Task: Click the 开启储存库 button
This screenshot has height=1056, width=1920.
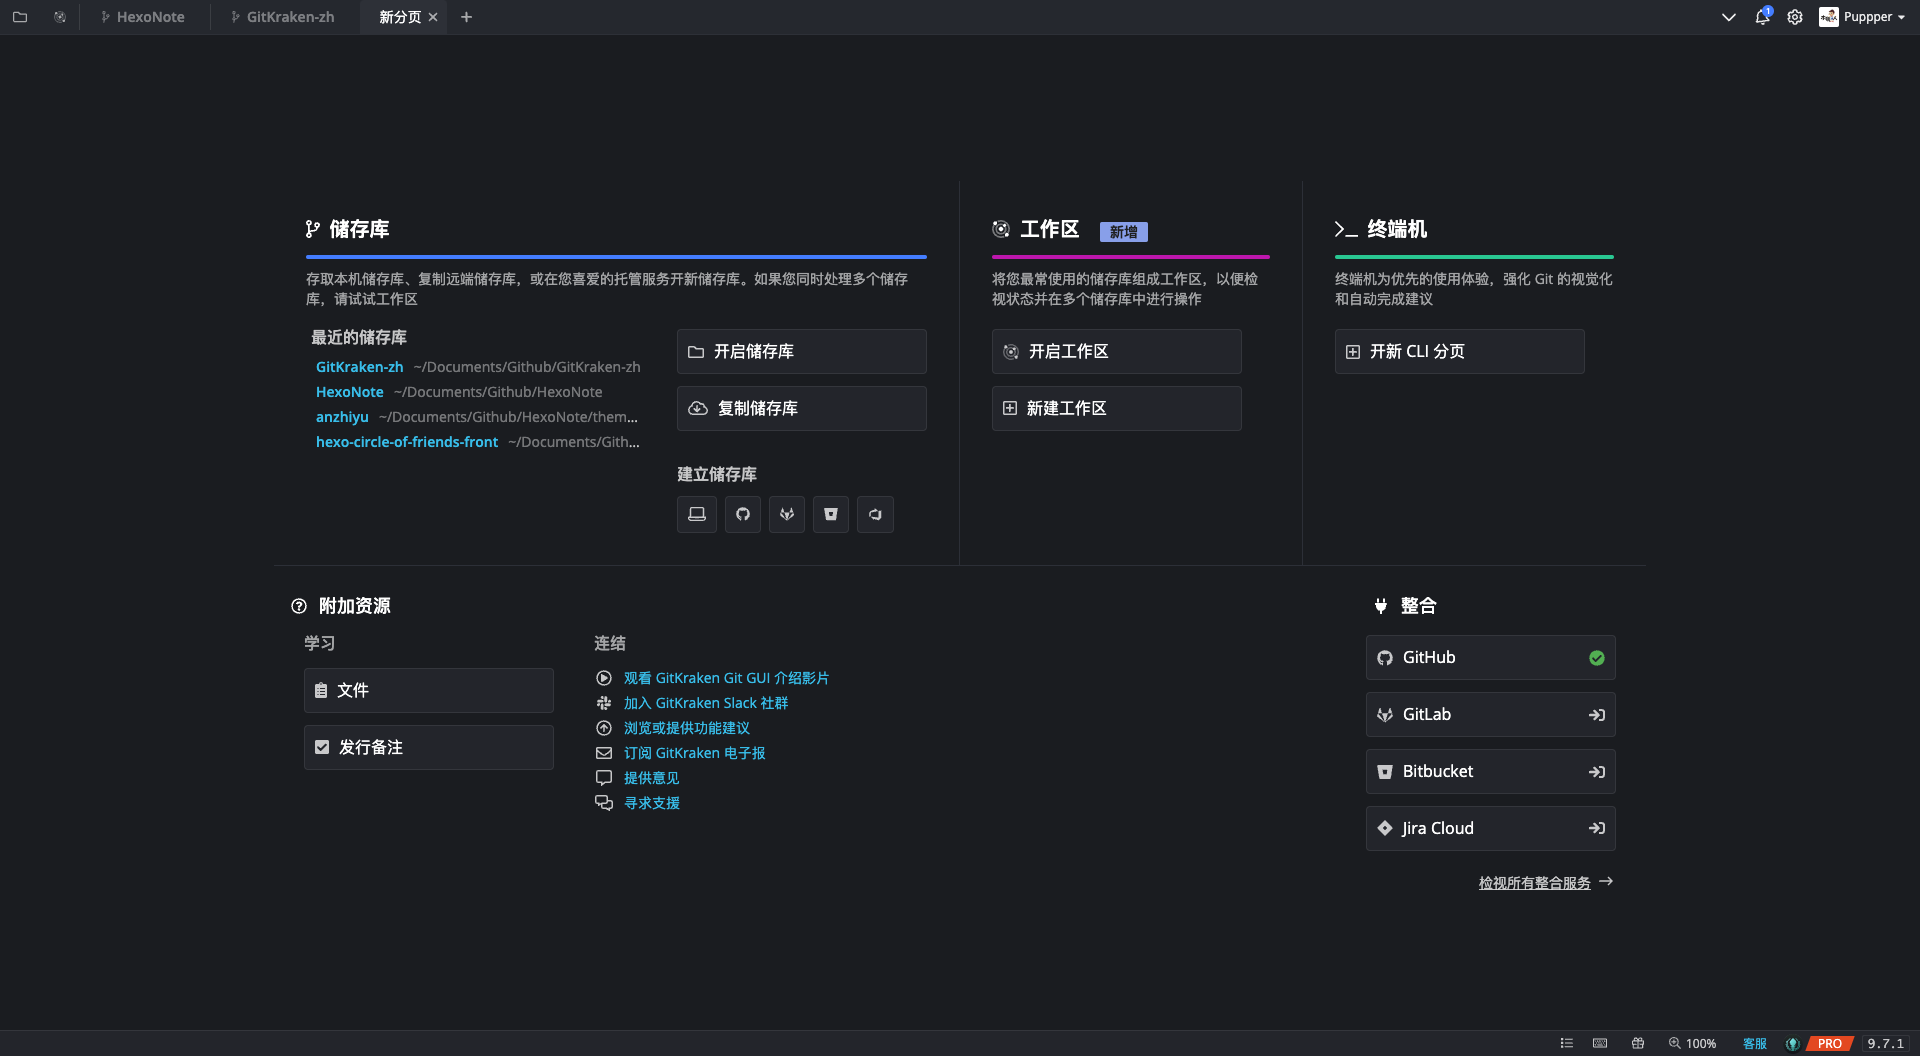Action: coord(802,352)
